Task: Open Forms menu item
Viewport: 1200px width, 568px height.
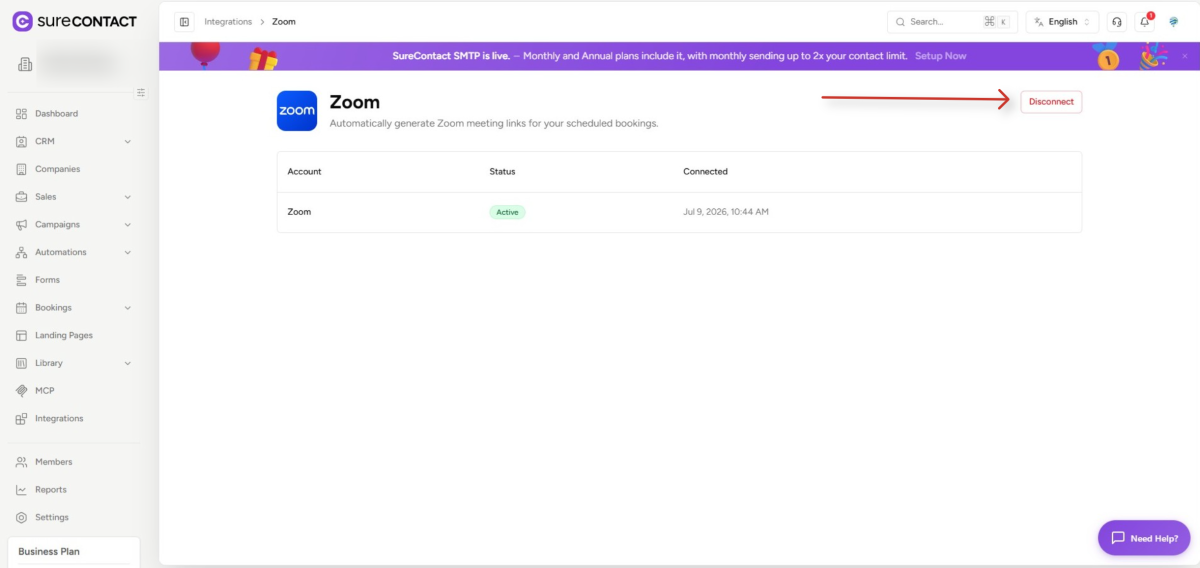Action: [47, 280]
